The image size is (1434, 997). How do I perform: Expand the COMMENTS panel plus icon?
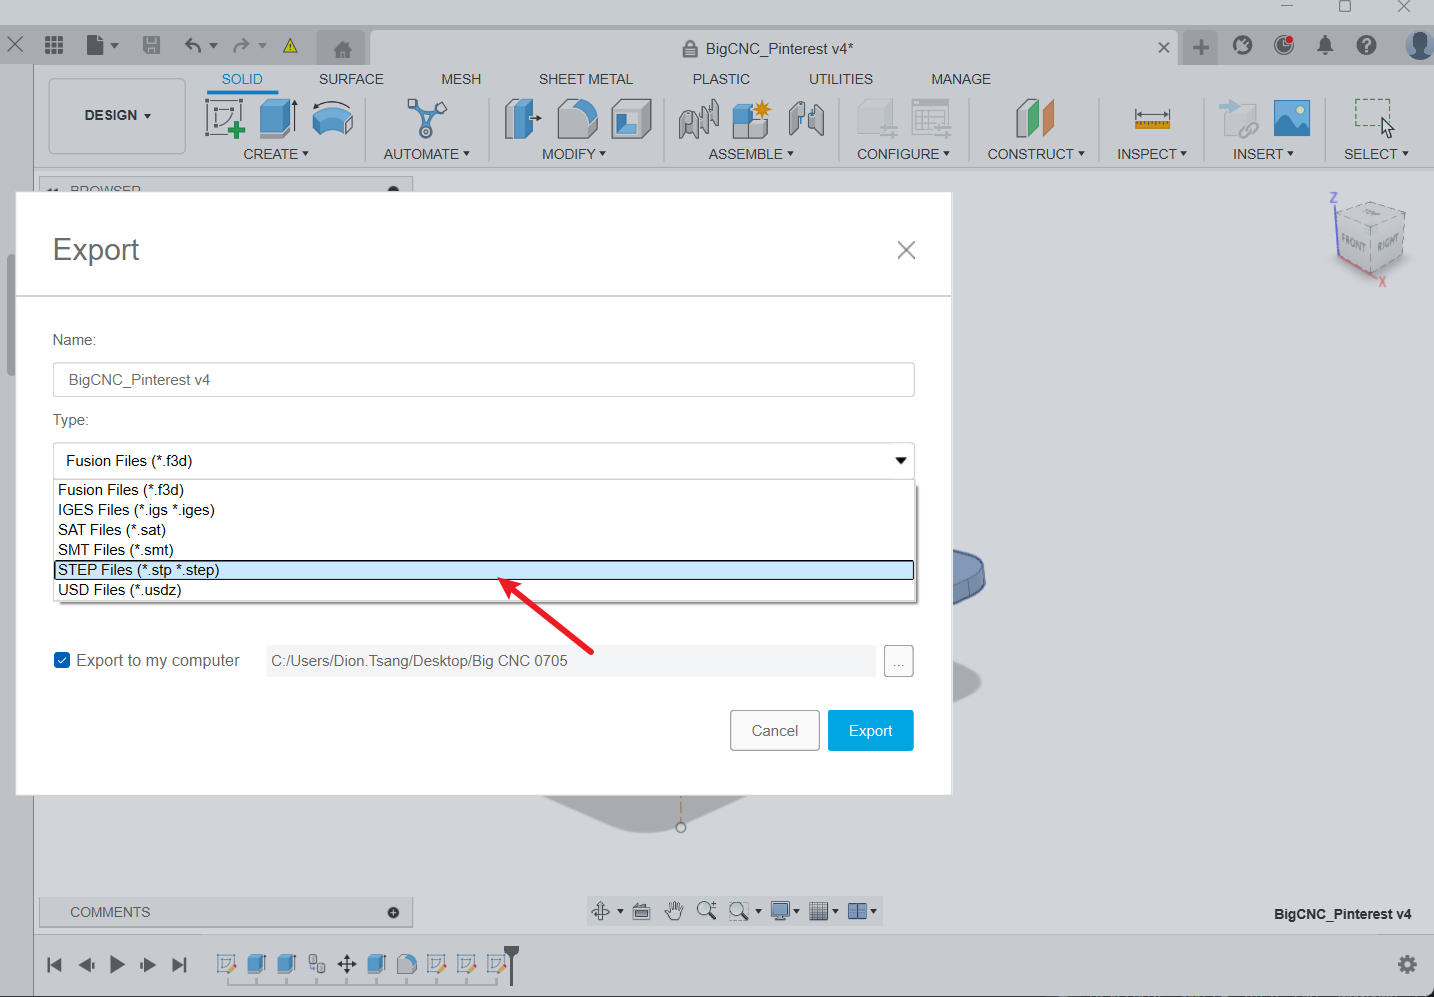pos(393,912)
